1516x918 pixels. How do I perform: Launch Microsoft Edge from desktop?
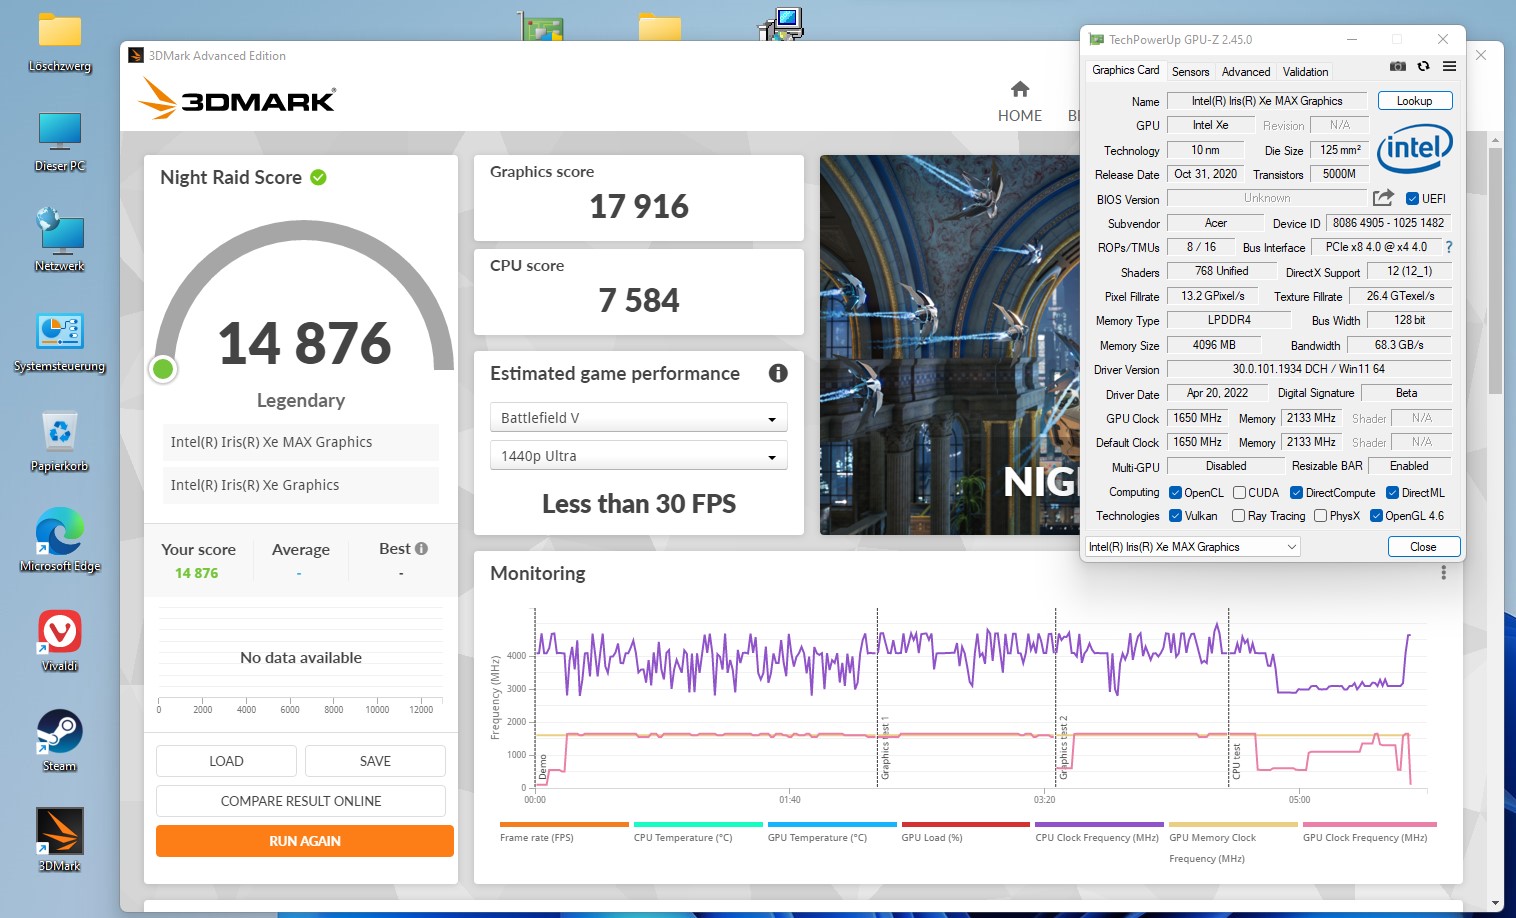60,540
